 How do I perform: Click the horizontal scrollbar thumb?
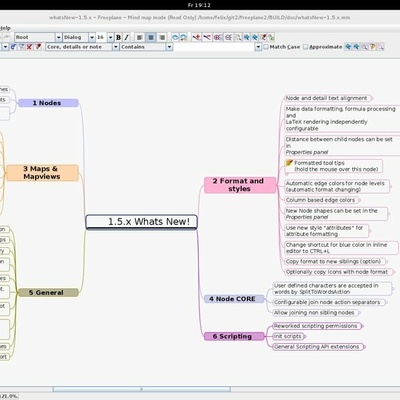141,389
